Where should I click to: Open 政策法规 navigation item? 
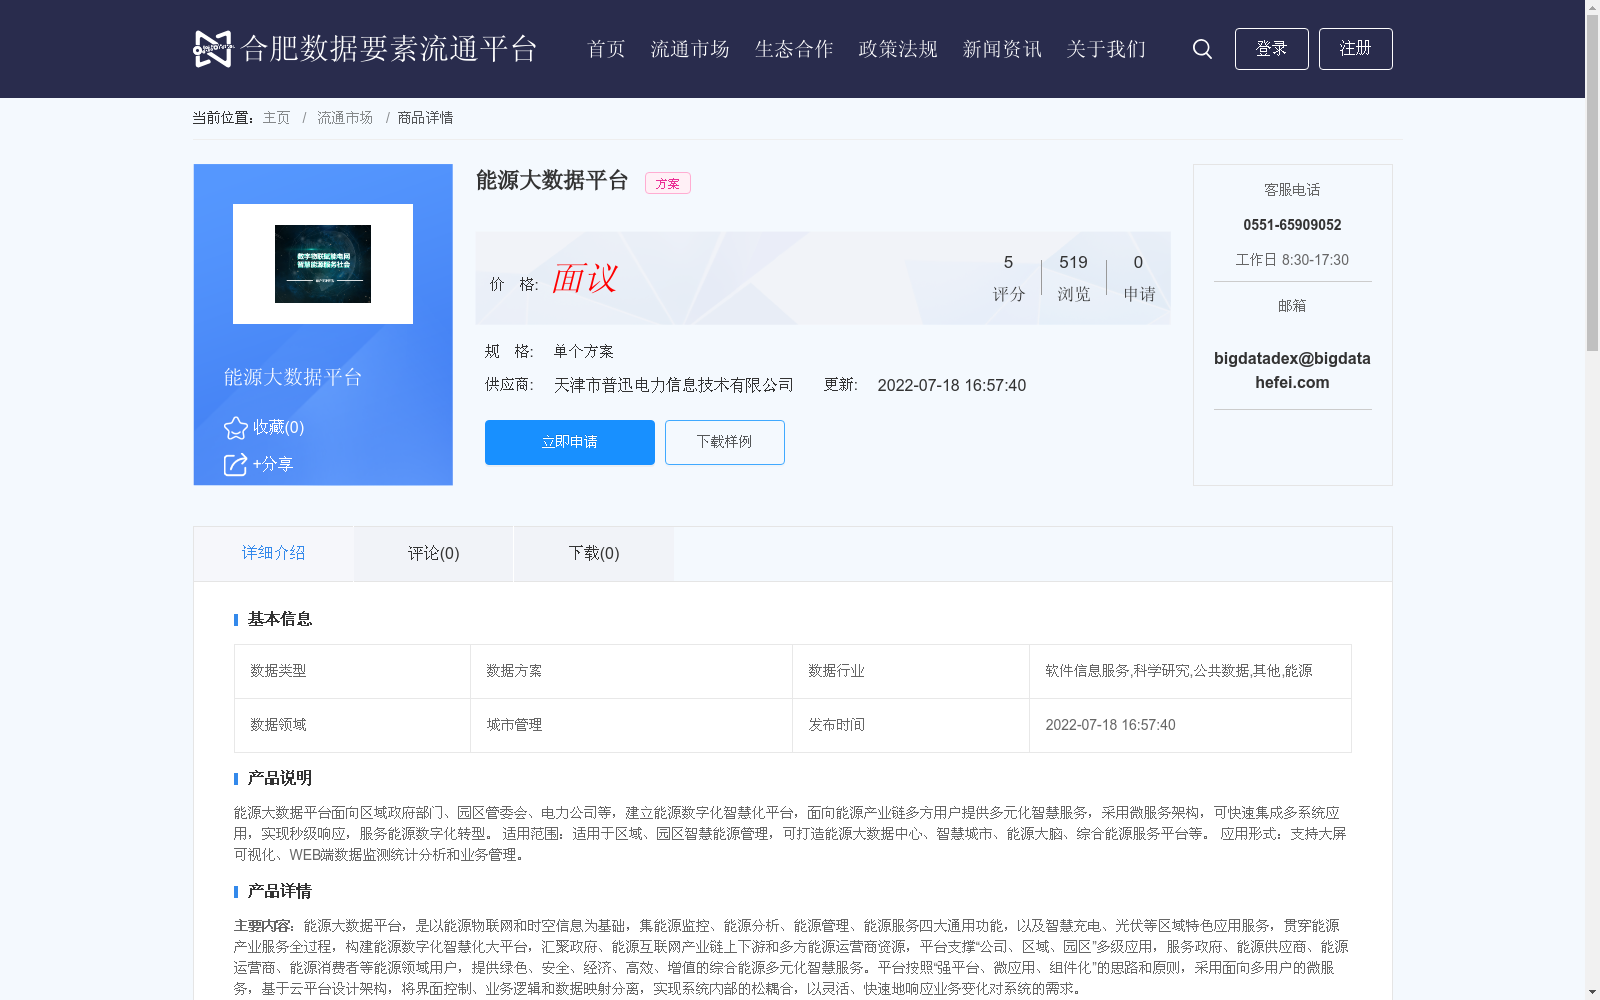point(898,49)
